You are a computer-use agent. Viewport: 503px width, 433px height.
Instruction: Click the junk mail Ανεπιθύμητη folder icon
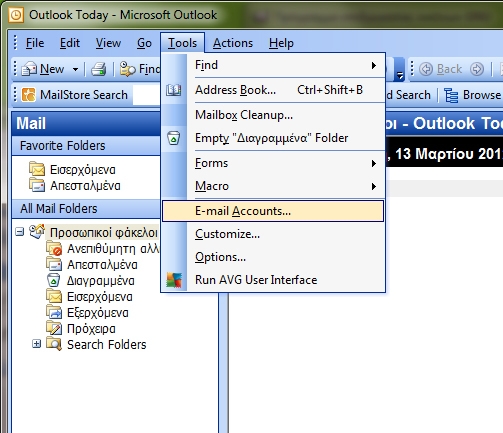point(54,249)
